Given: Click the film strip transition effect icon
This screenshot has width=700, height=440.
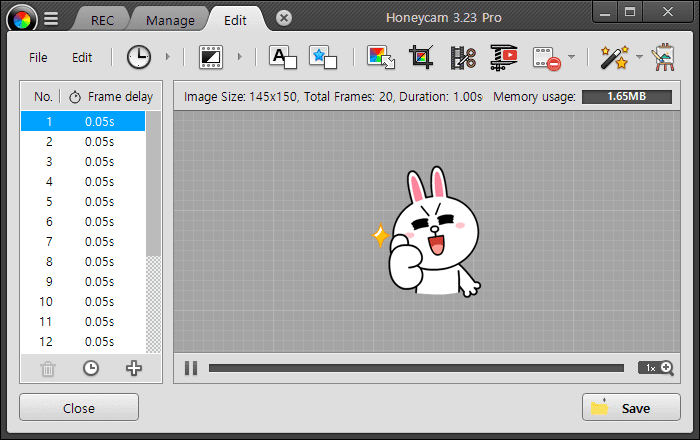Looking at the screenshot, I should 211,58.
